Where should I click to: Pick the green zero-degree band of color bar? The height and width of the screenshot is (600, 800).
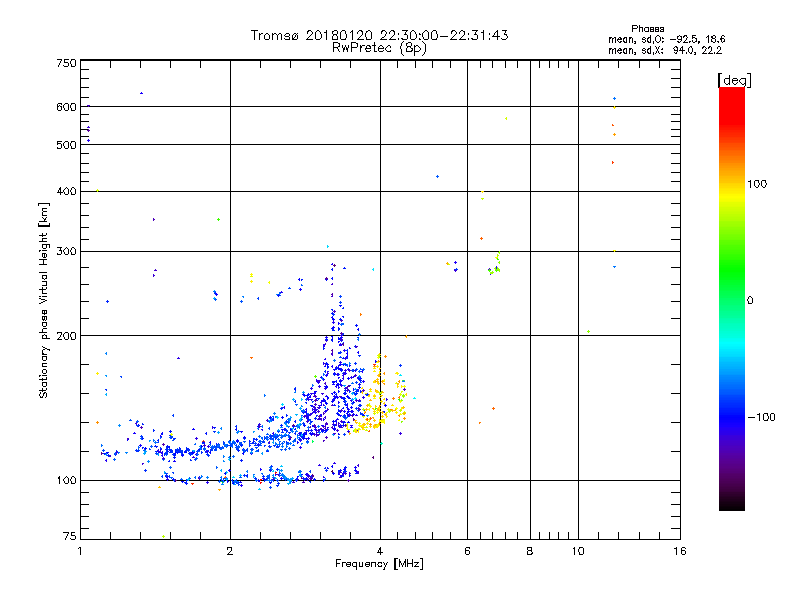732,300
